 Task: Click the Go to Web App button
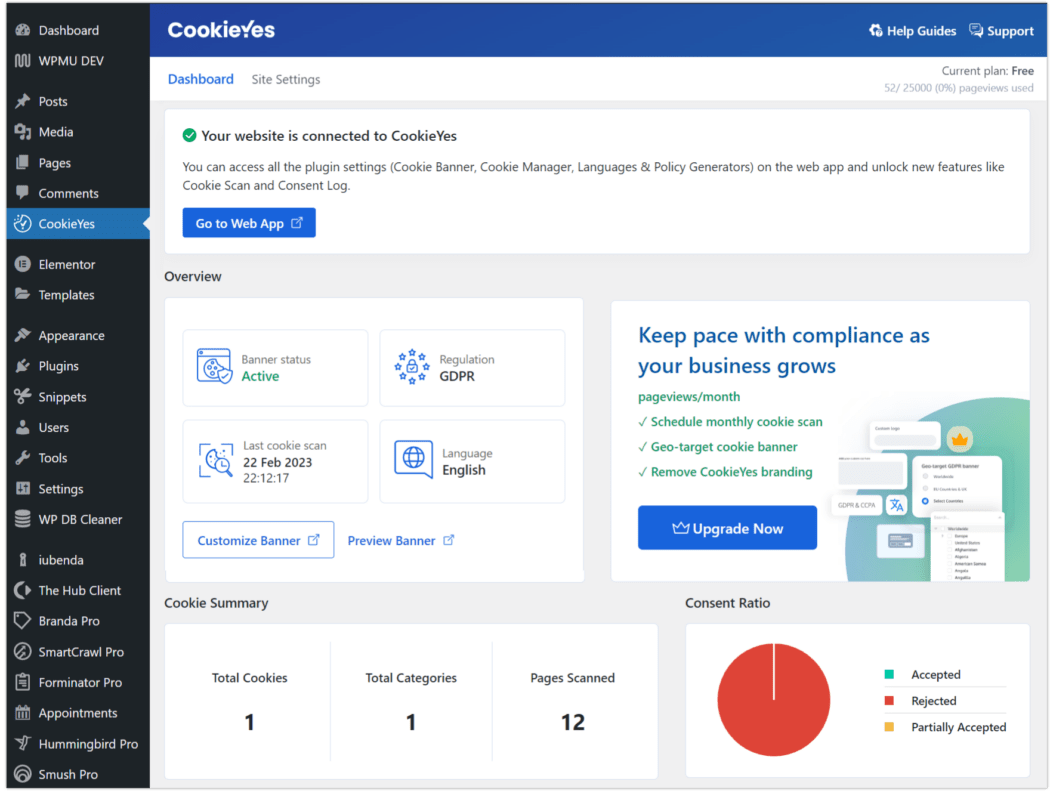248,222
